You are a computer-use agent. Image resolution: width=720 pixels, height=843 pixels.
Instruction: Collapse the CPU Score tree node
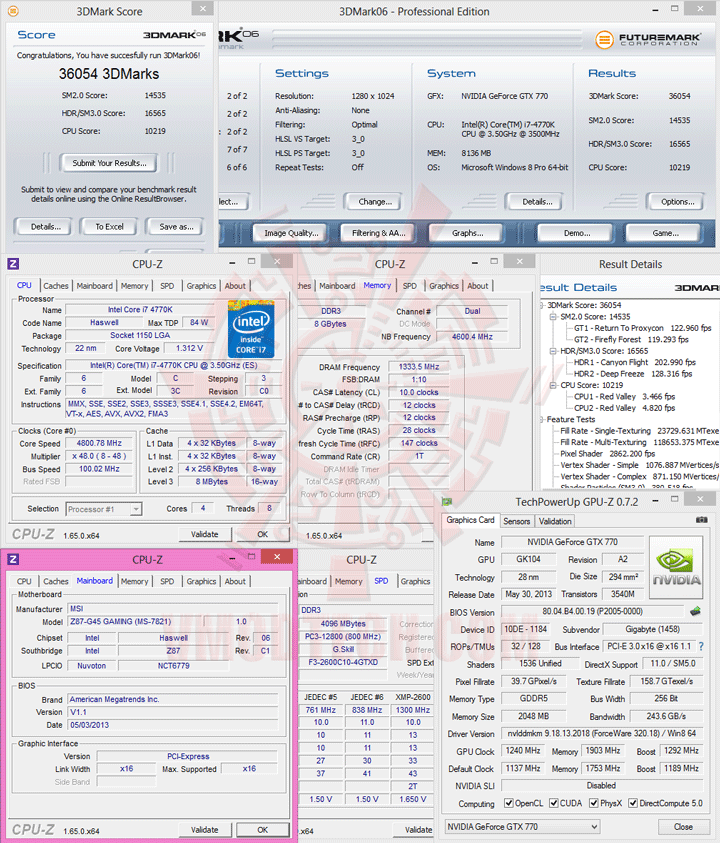click(x=553, y=385)
